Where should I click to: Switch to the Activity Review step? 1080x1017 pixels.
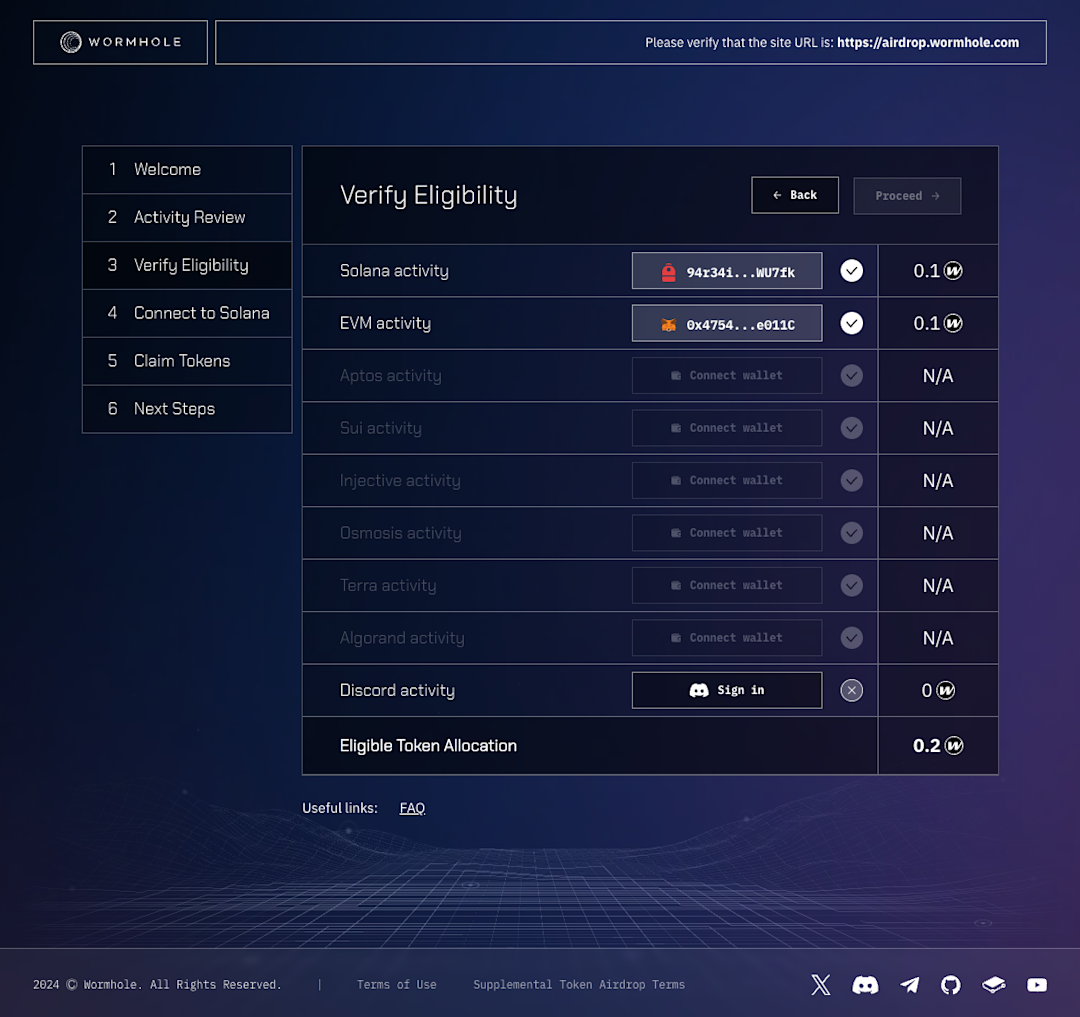click(186, 217)
